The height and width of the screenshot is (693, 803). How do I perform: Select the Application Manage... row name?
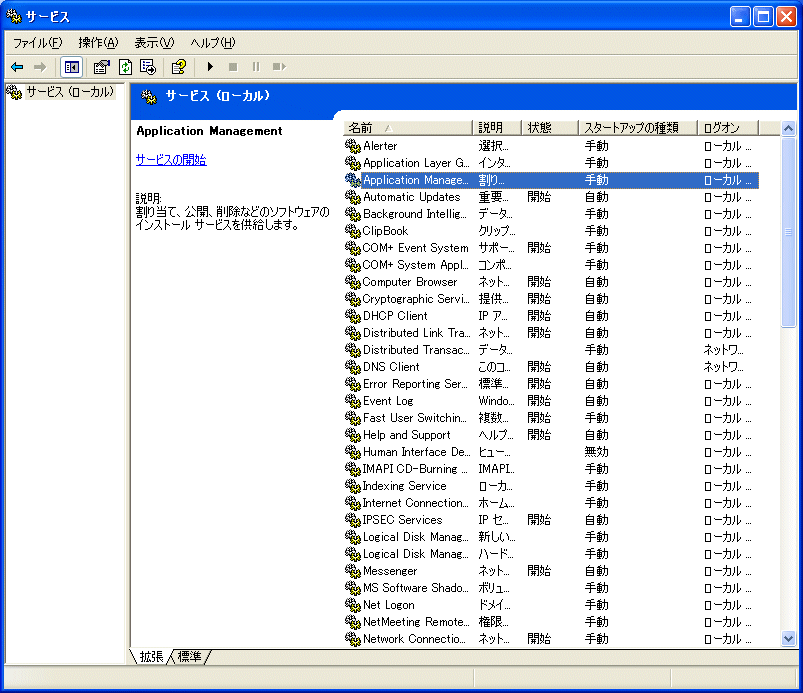tap(415, 180)
